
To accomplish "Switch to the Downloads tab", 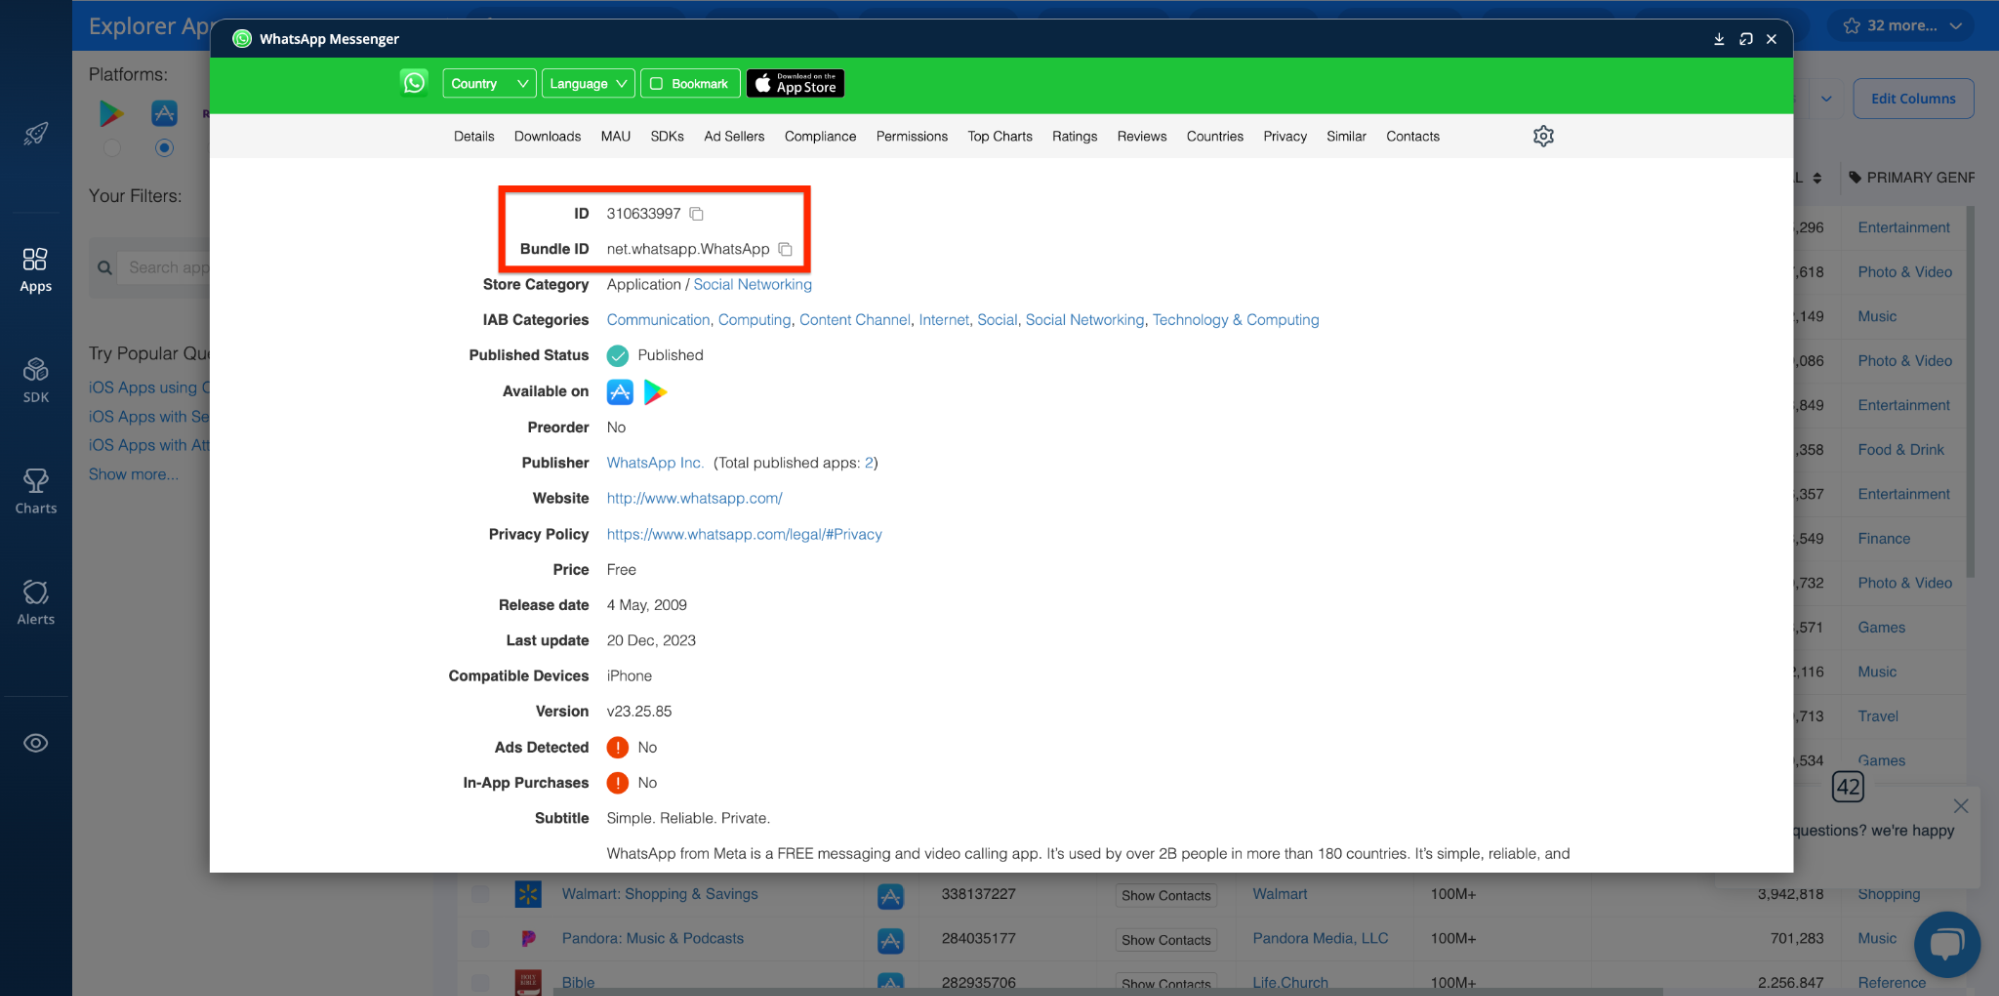I will point(547,137).
